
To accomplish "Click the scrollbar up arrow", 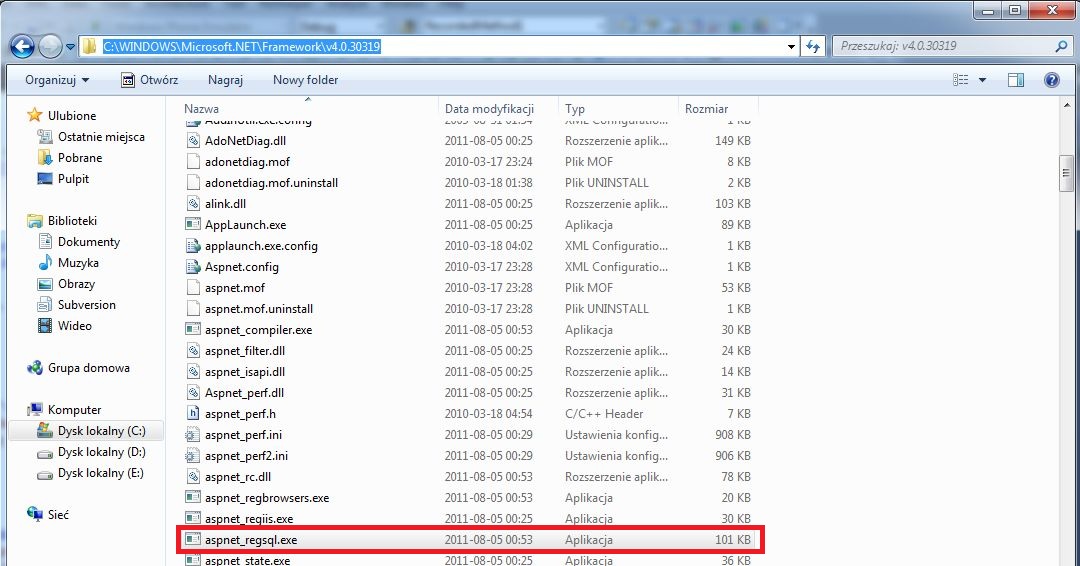I will [1066, 106].
